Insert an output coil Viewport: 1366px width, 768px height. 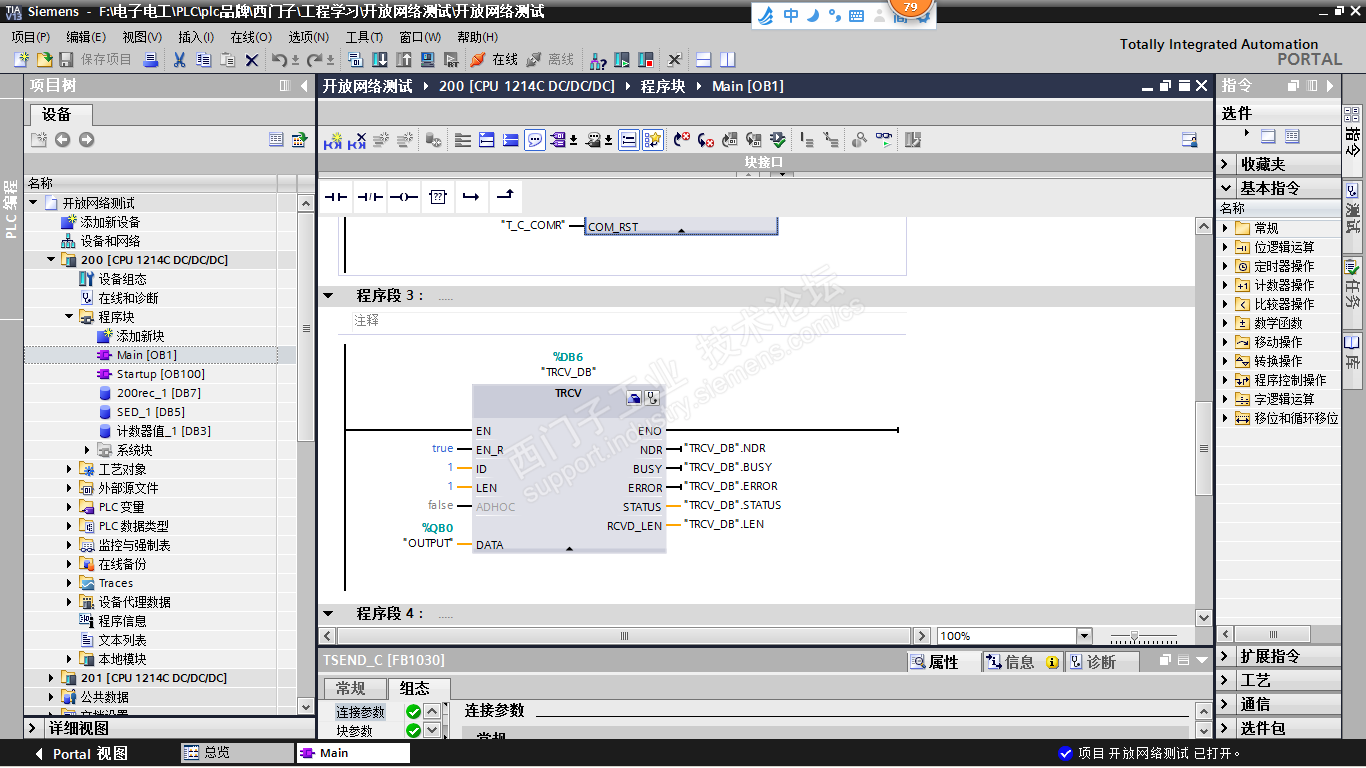(404, 197)
